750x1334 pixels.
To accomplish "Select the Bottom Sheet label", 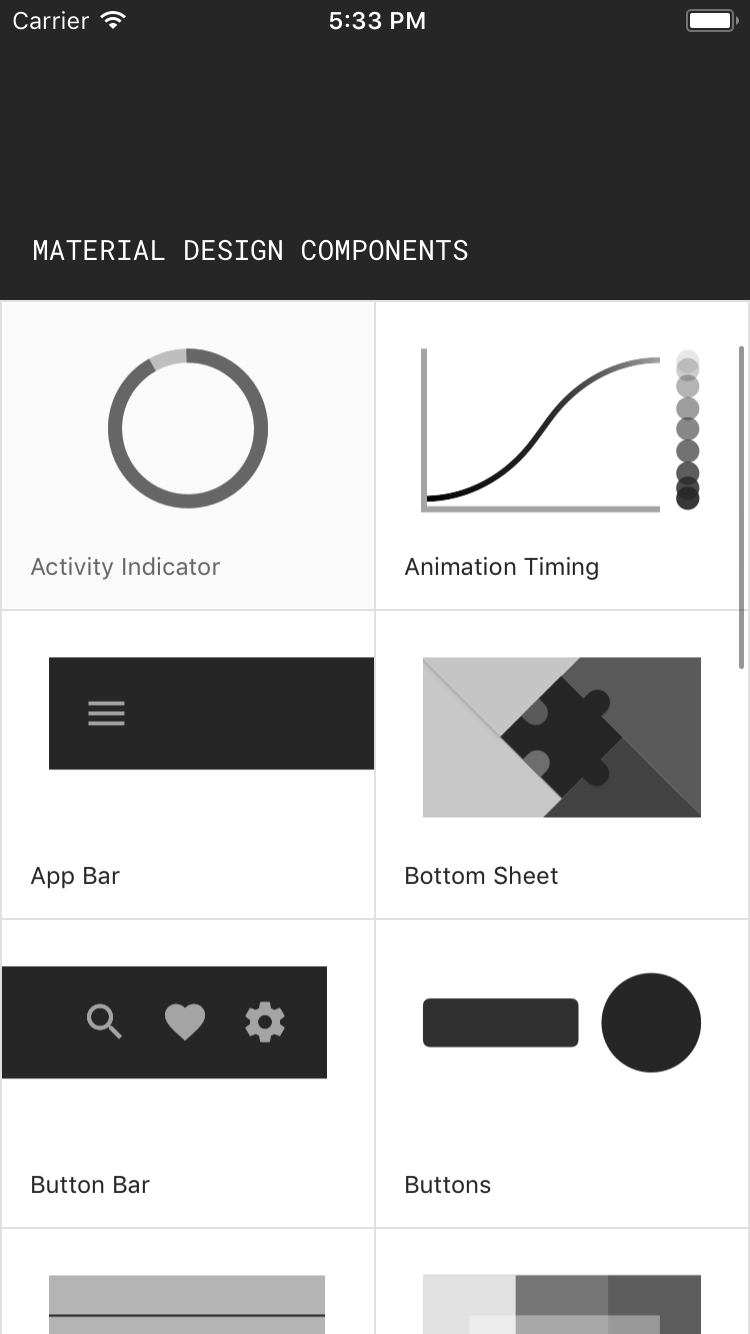I will (481, 876).
